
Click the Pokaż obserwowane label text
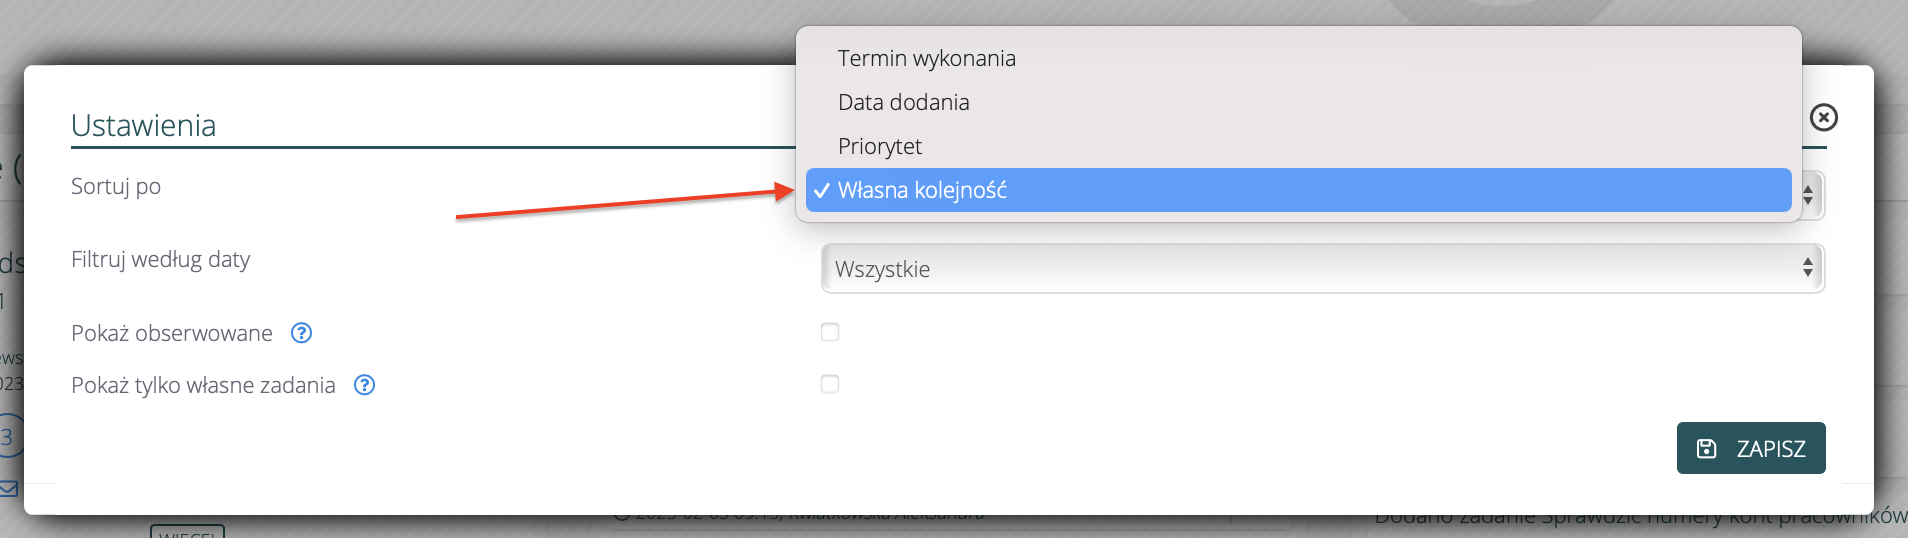pyautogui.click(x=172, y=333)
